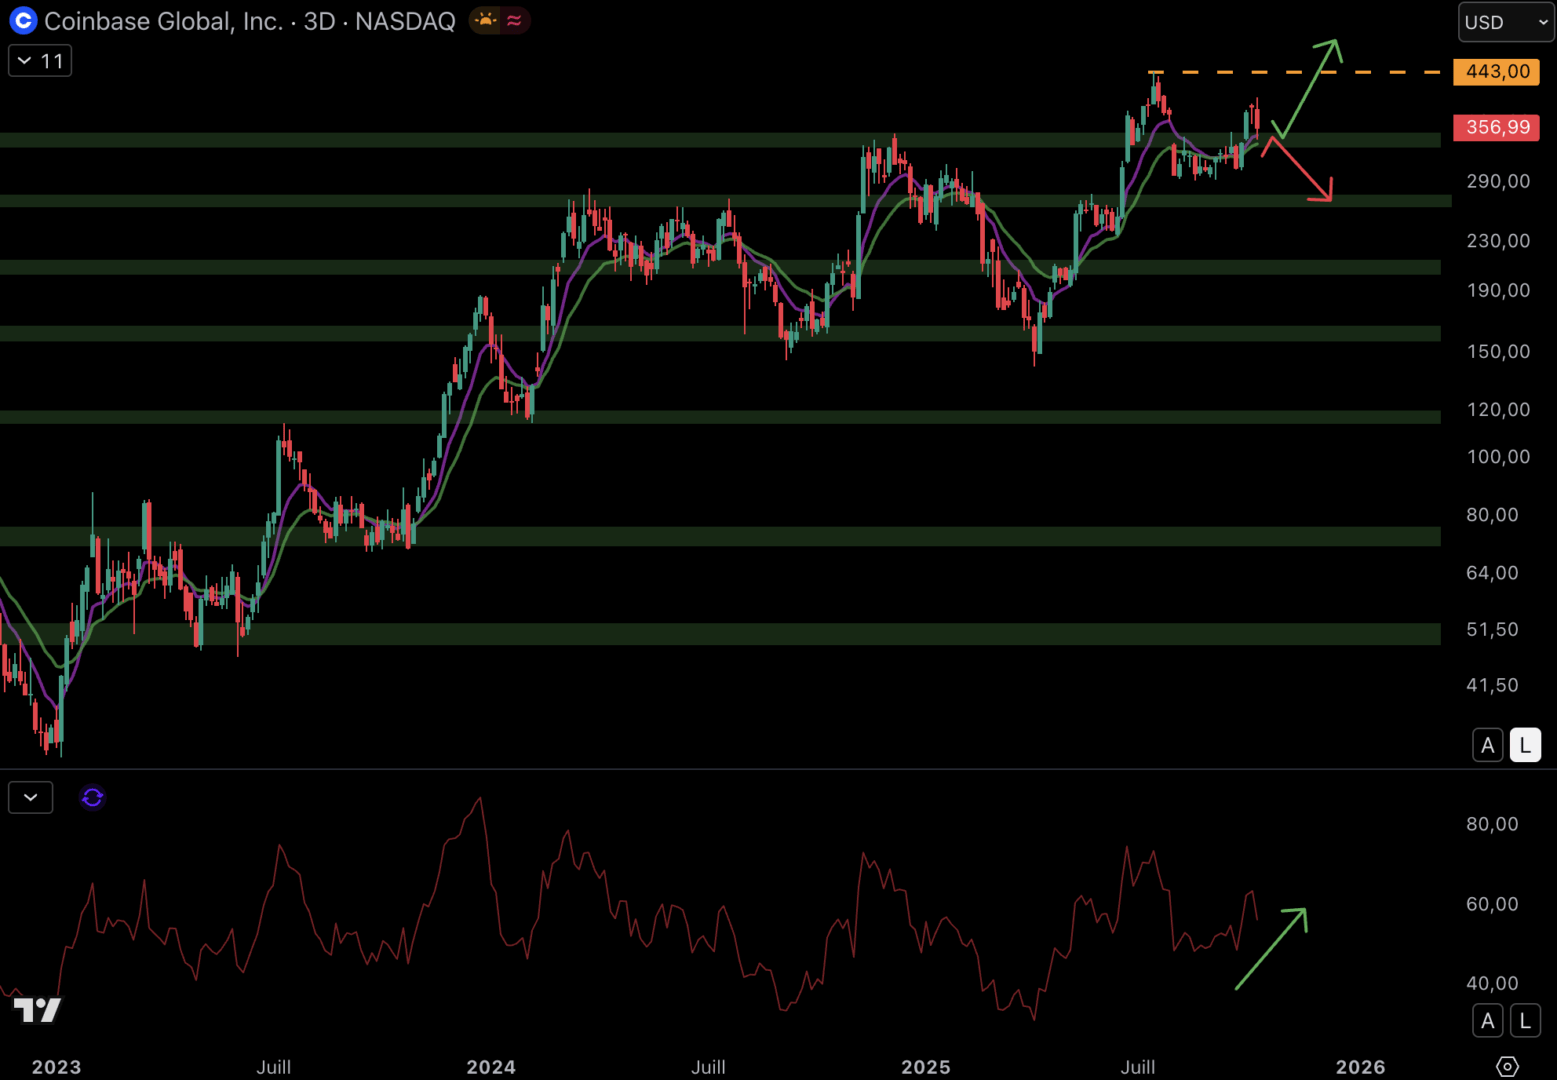The width and height of the screenshot is (1557, 1080).
Task: Click the TradingView logo
Action: pos(37,1010)
